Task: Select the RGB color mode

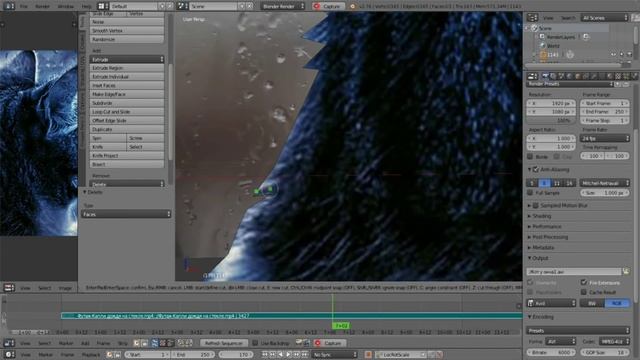Action: 617,303
